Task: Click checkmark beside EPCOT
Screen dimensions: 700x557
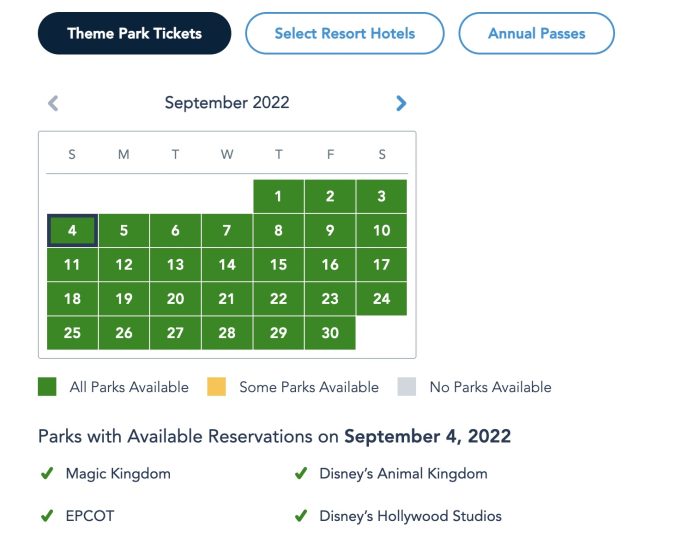Action: (47, 517)
